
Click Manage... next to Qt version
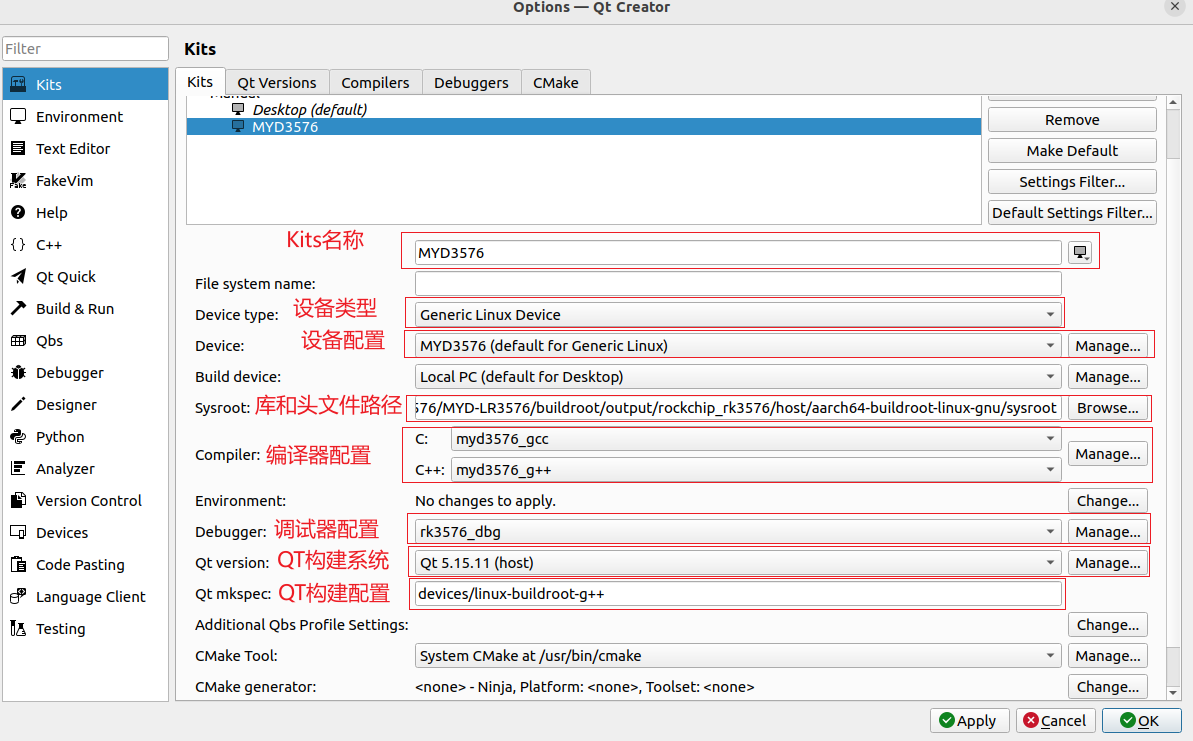[x=1108, y=562]
